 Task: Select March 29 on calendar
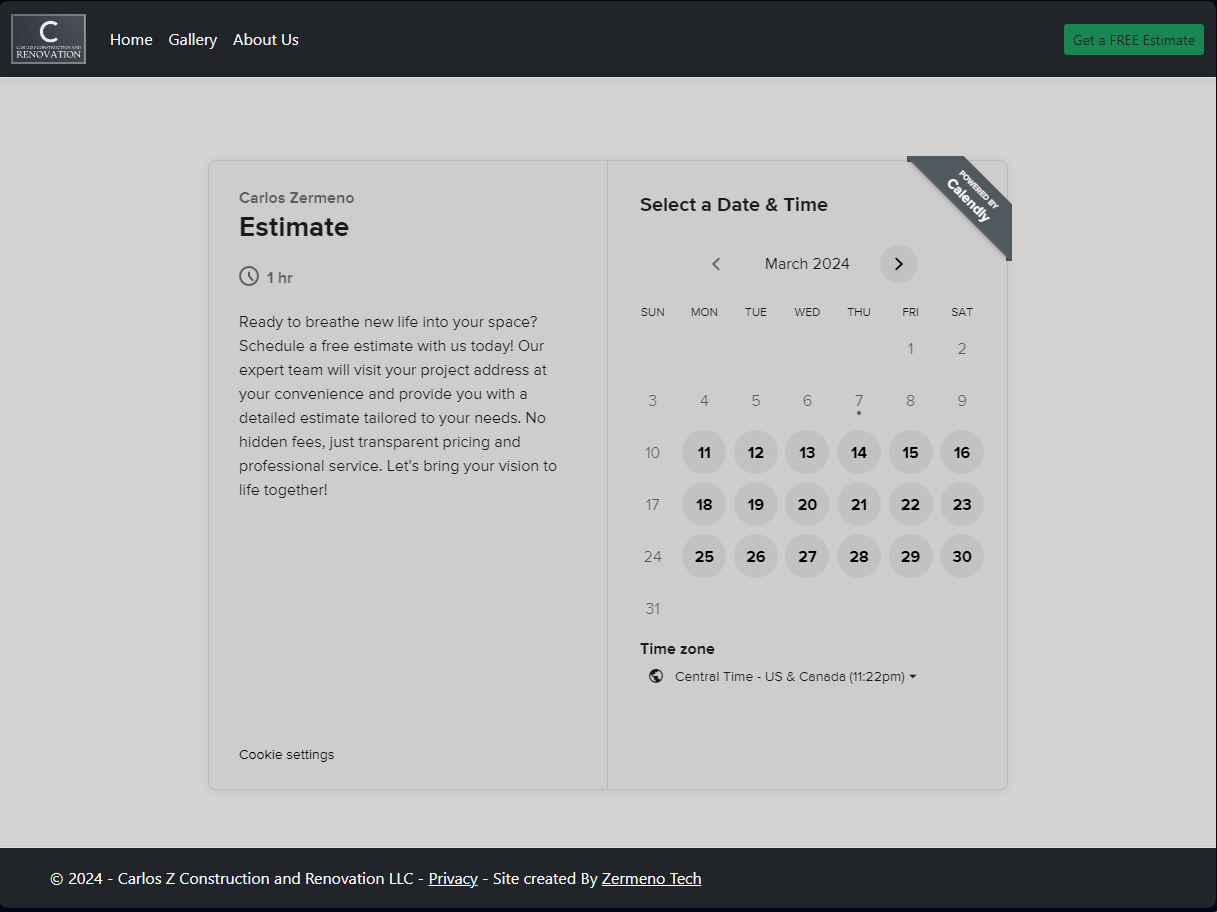(910, 557)
